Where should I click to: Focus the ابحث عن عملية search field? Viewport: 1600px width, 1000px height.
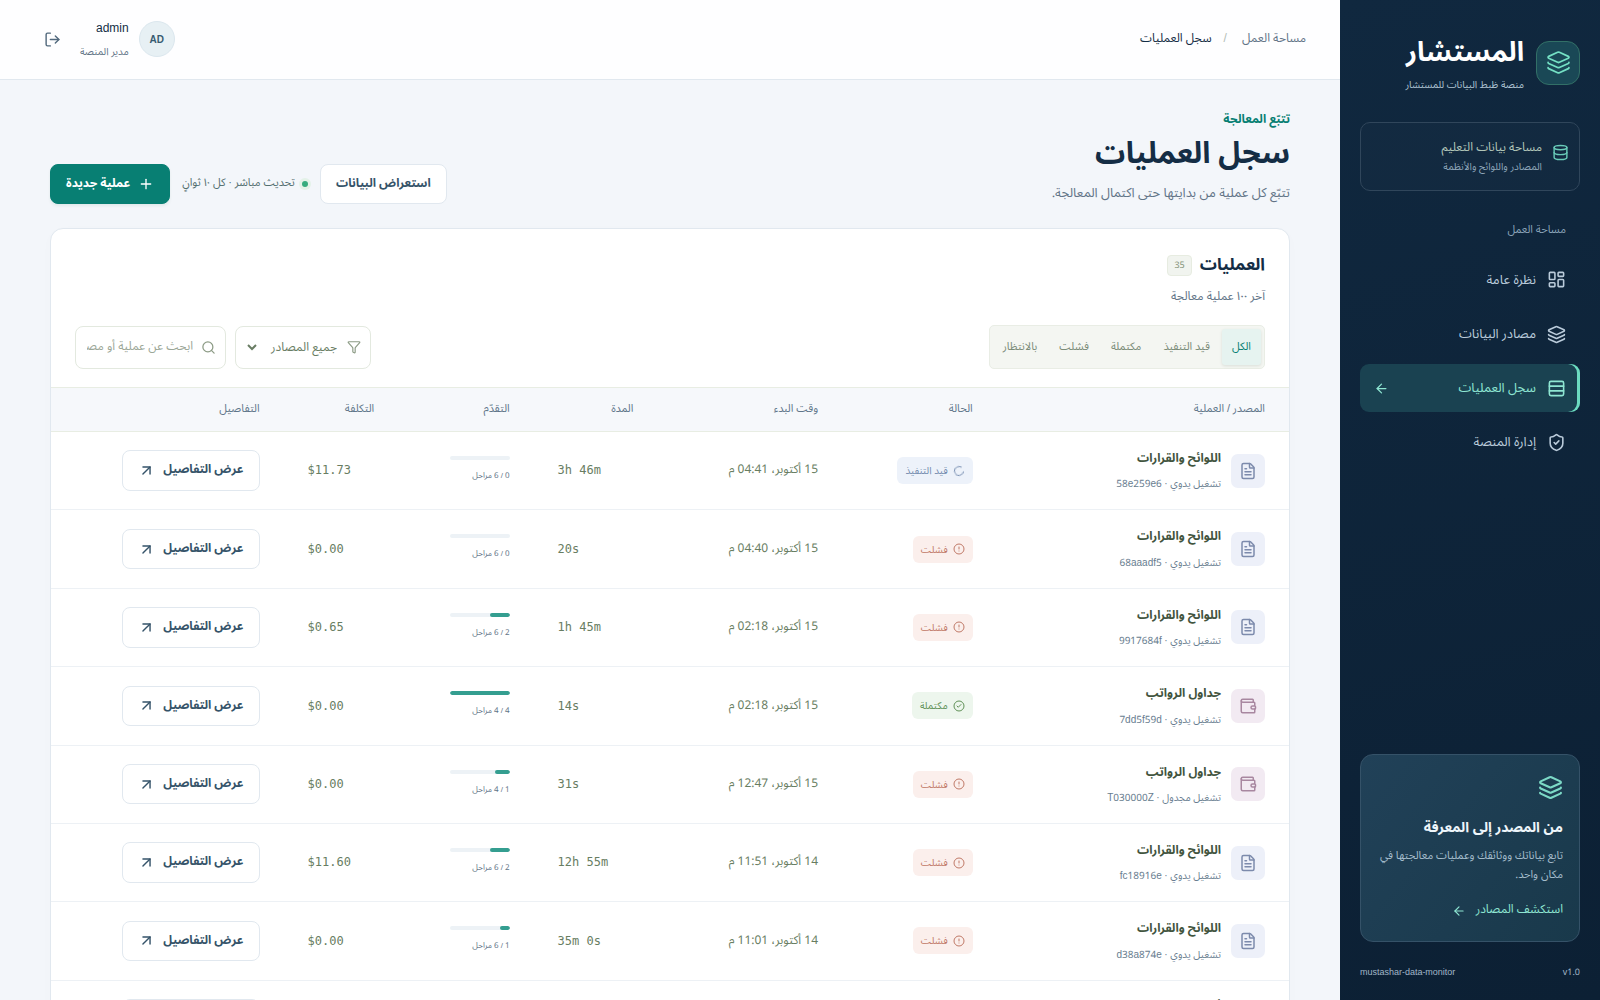point(150,347)
